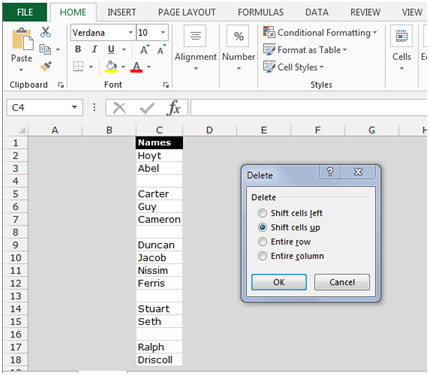Image resolution: width=429 pixels, height=375 pixels.
Task: Click the Cell Styles icon
Action: point(269,67)
